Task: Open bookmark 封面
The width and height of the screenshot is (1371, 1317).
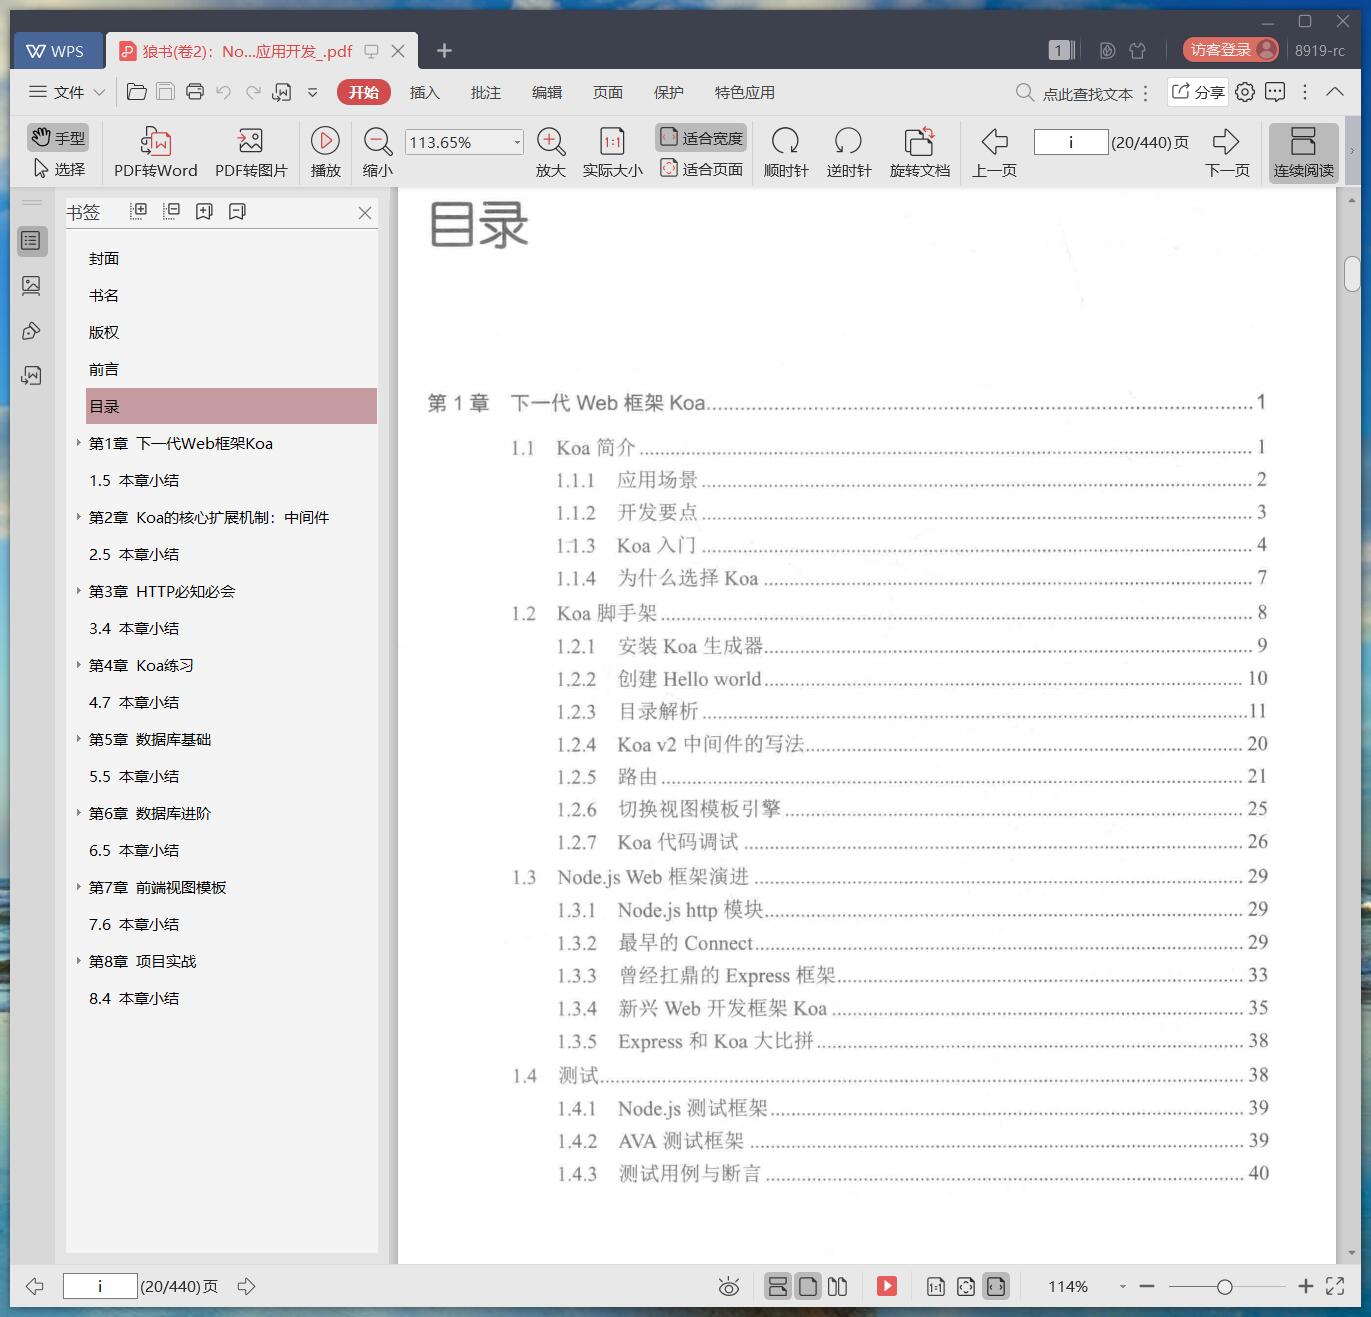Action: click(x=104, y=258)
